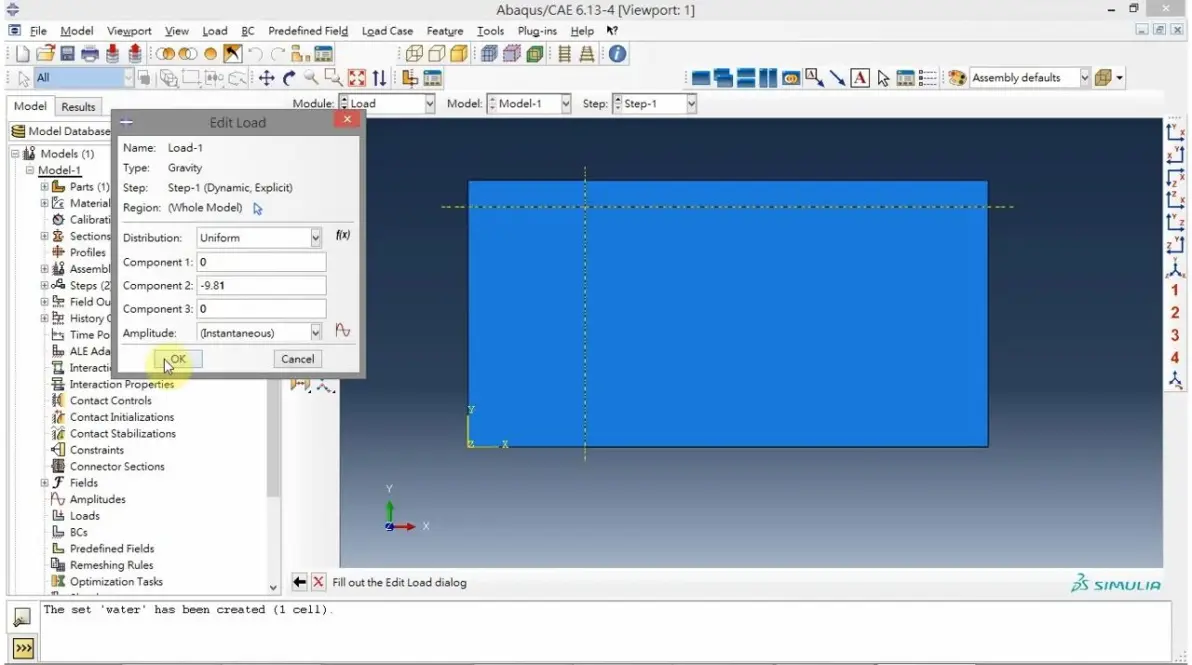Select Predefined Fields in model tree
The height and width of the screenshot is (665, 1192).
pos(112,549)
